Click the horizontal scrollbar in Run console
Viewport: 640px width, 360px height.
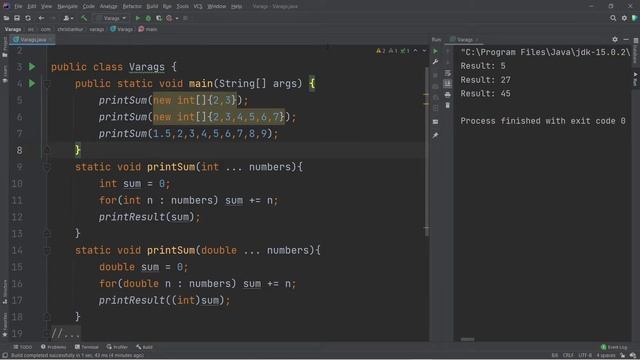click(x=467, y=339)
